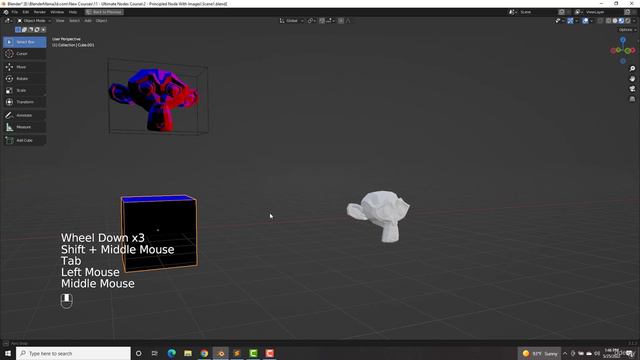The width and height of the screenshot is (640, 360).
Task: Open Microsoft Edge from taskbar
Action: click(x=171, y=353)
